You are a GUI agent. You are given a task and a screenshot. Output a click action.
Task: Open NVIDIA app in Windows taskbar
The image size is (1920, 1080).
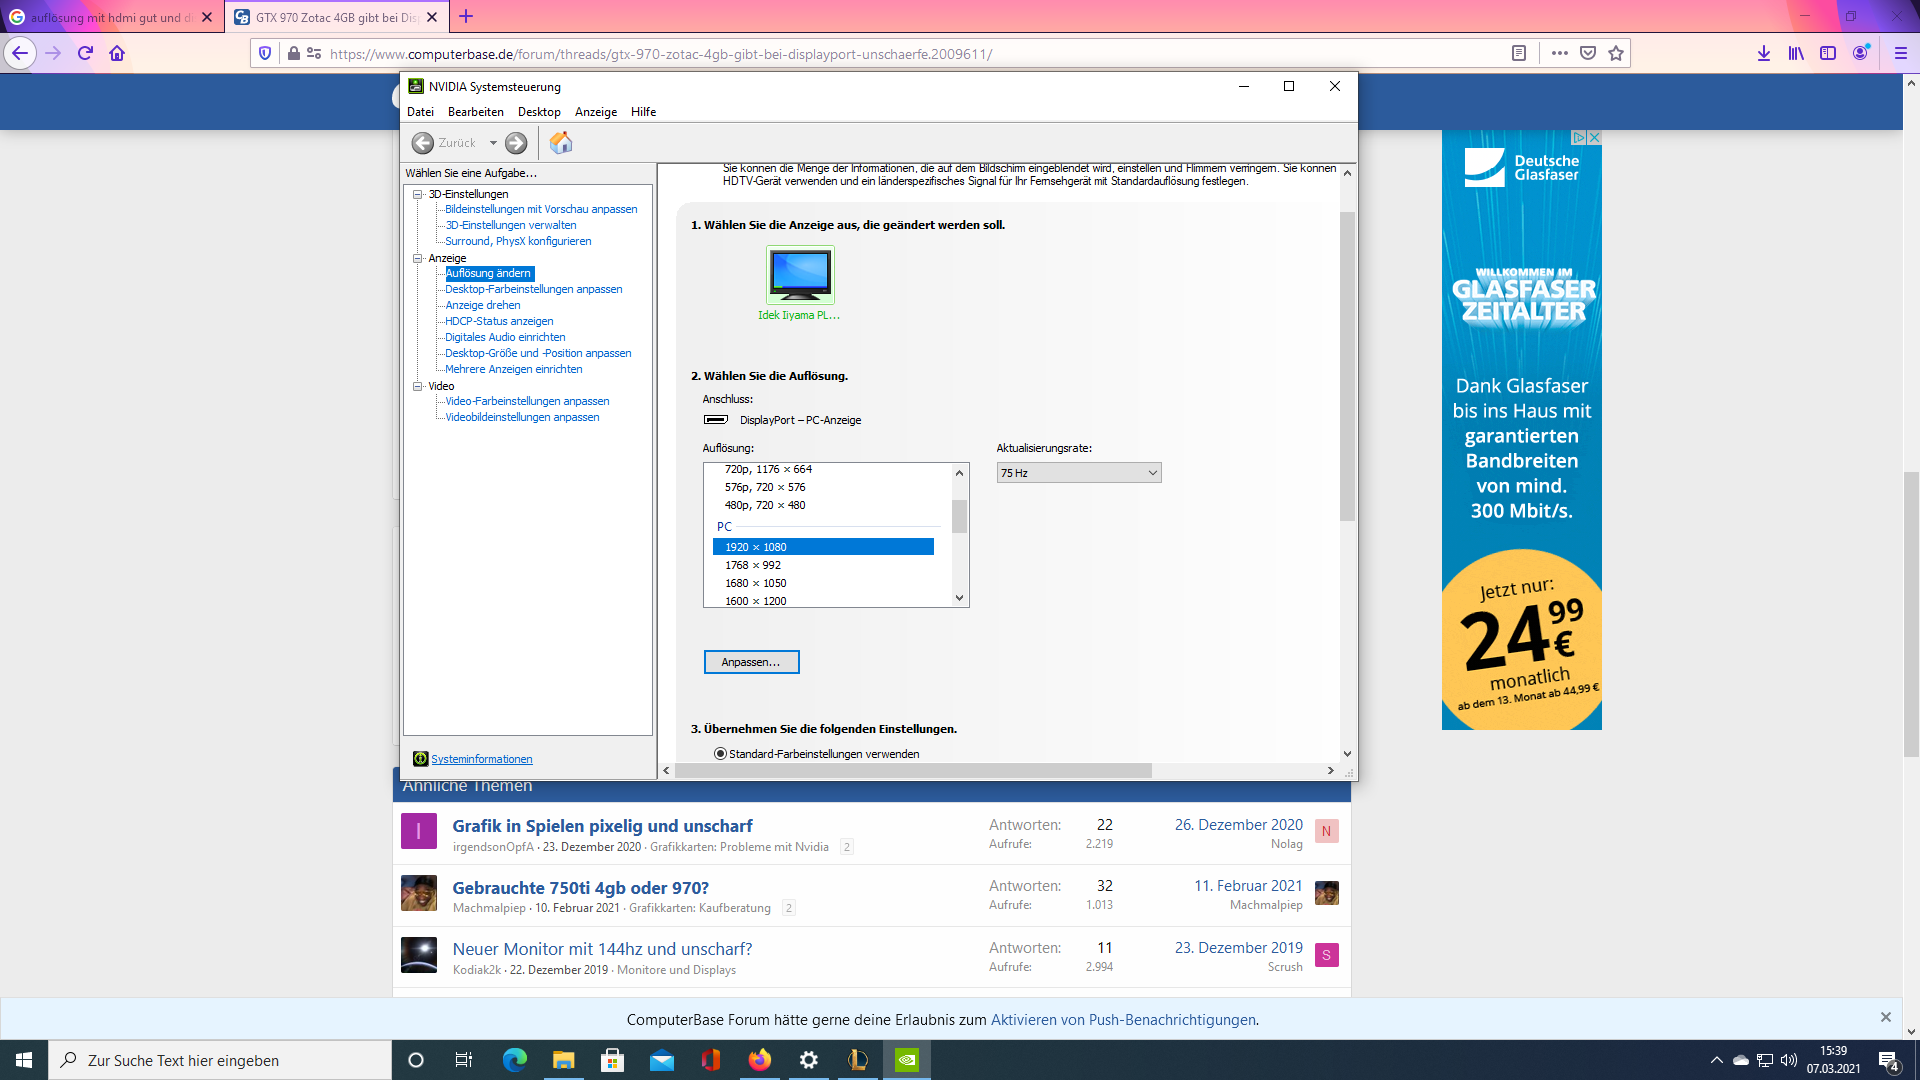[x=906, y=1060]
